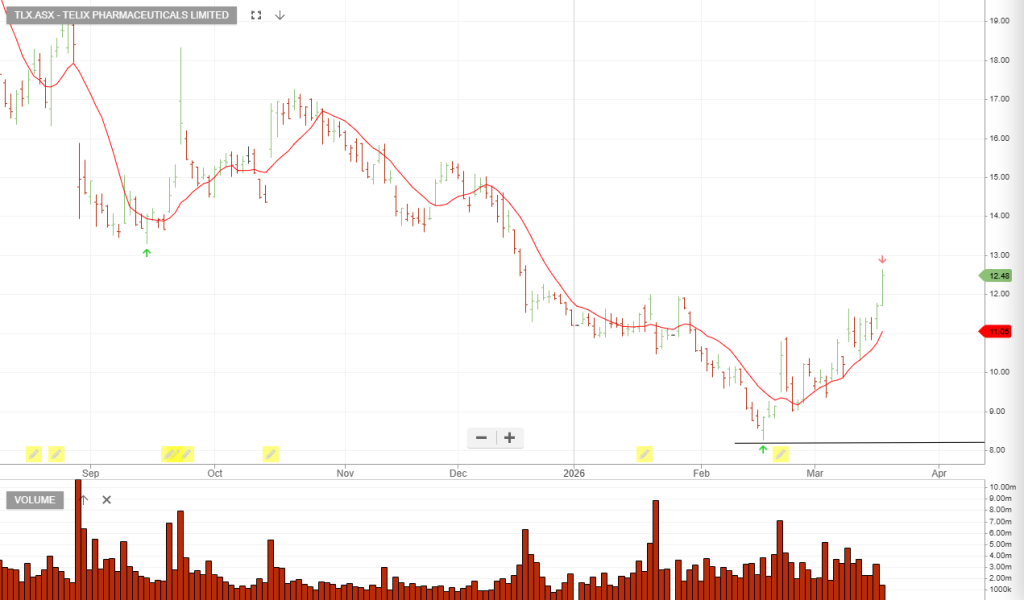Open the yellow note marker in late February
The image size is (1024, 600).
point(781,454)
